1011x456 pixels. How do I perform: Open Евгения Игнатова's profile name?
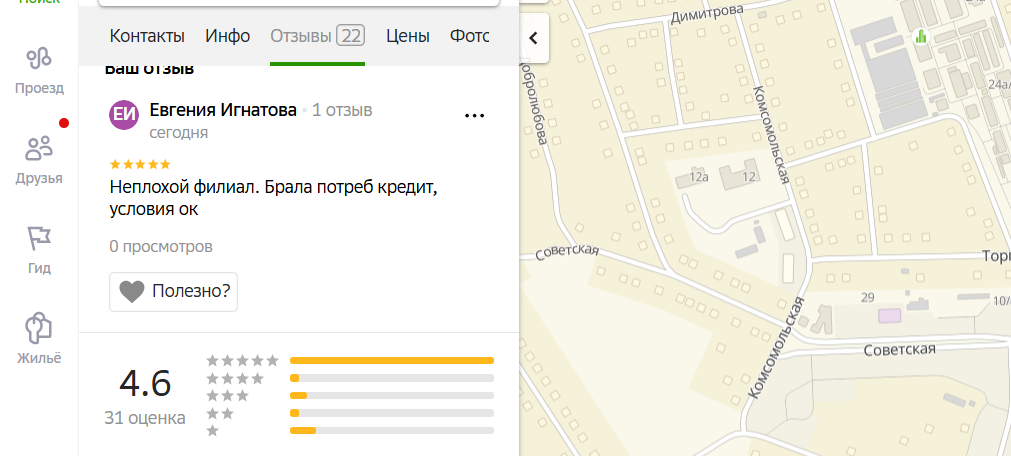point(223,110)
